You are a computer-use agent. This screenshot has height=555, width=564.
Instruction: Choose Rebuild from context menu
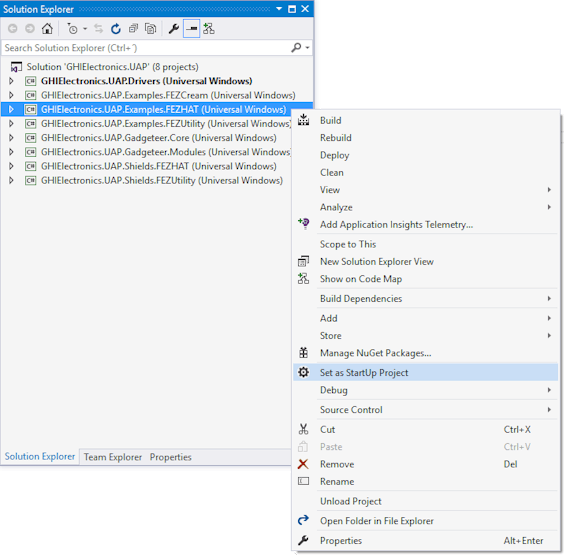pos(426,138)
